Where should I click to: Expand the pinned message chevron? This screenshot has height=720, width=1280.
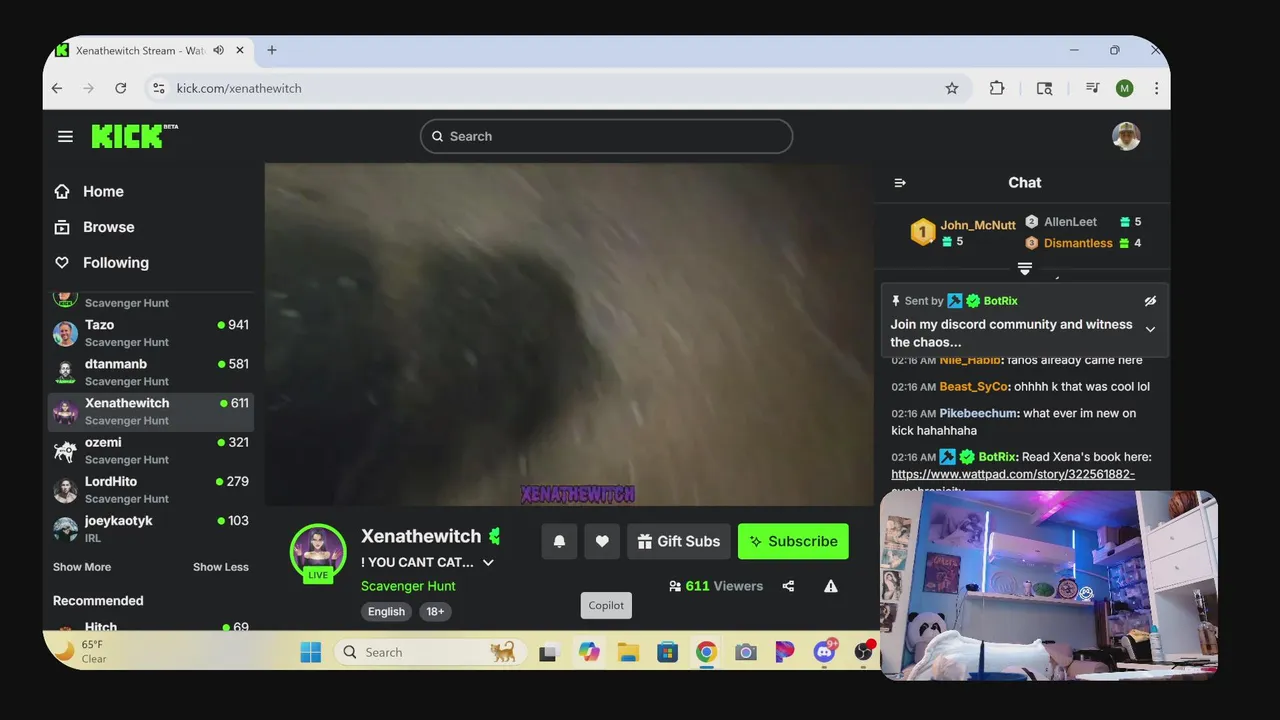pyautogui.click(x=1150, y=329)
